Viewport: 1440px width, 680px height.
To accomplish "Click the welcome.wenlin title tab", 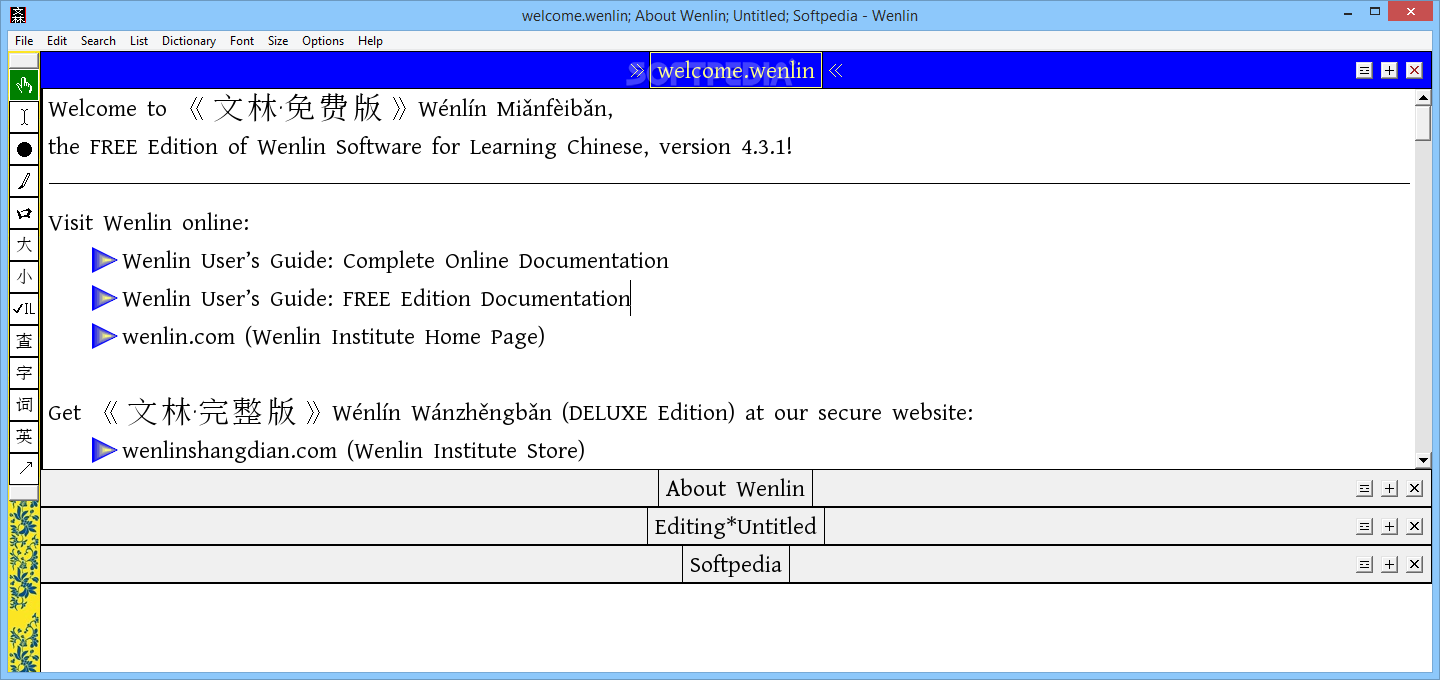I will (736, 70).
